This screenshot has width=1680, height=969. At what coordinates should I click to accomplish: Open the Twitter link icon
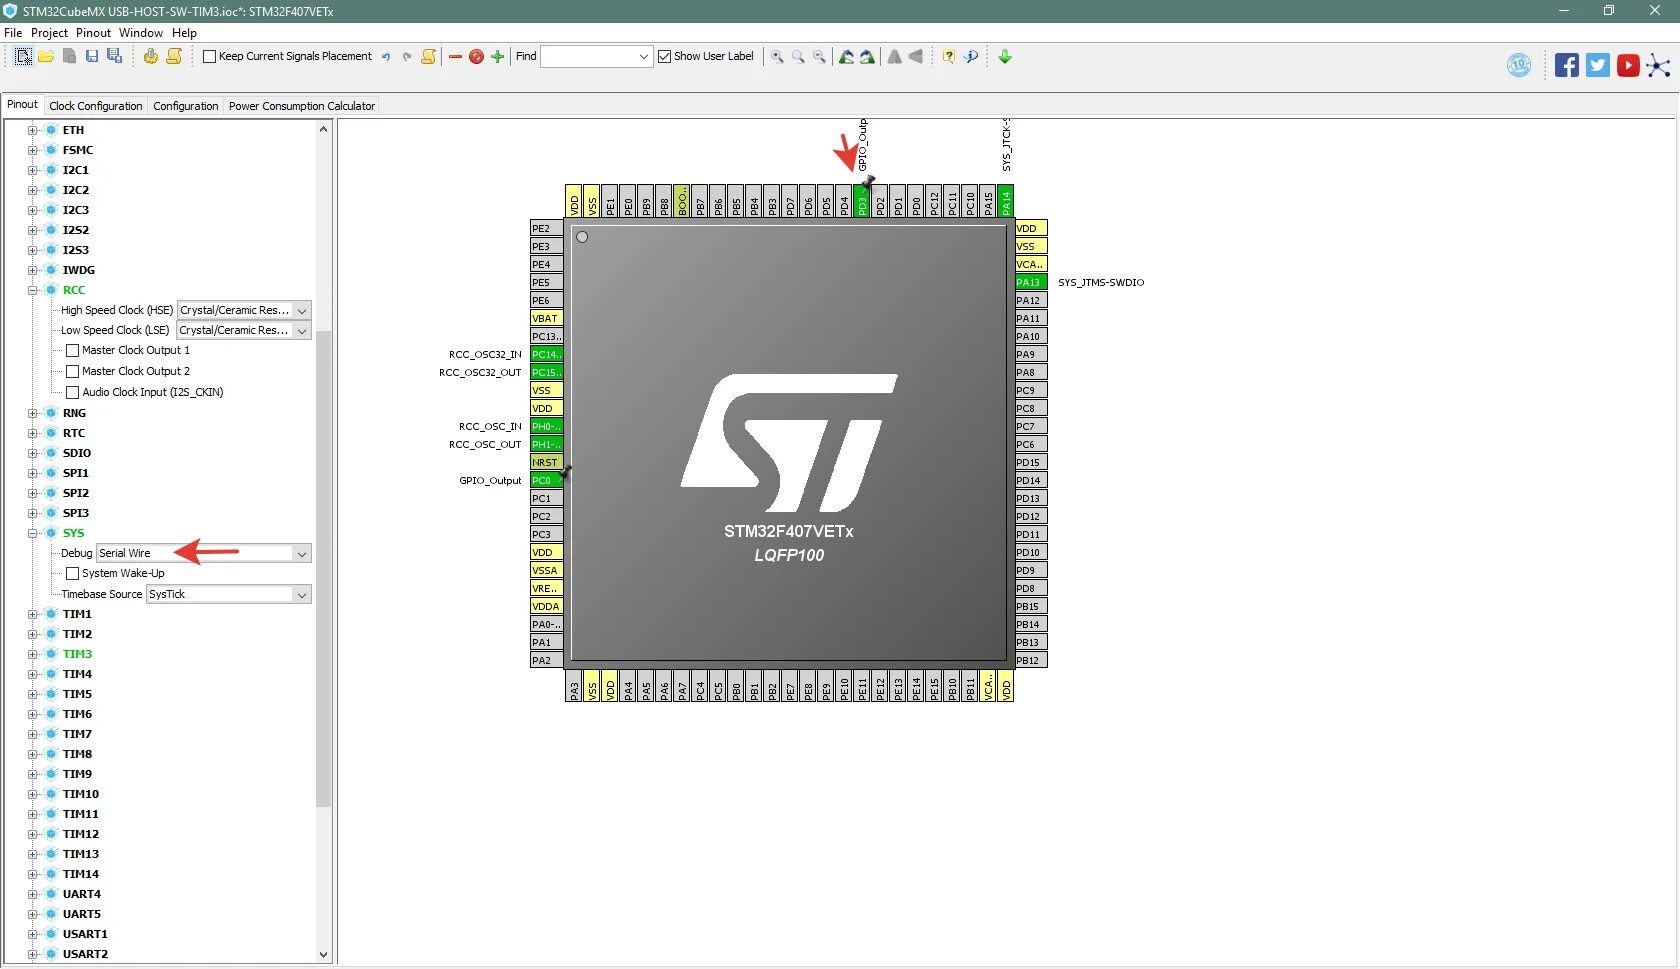1598,66
